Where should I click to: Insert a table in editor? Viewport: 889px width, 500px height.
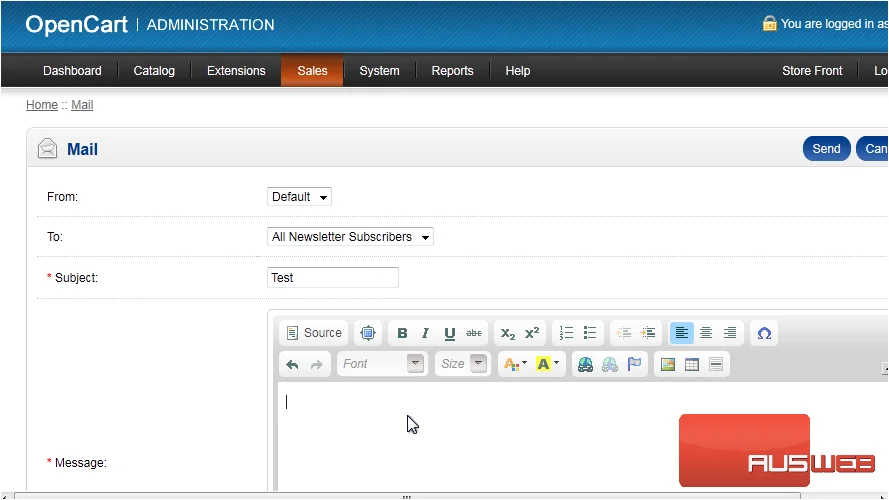point(692,365)
